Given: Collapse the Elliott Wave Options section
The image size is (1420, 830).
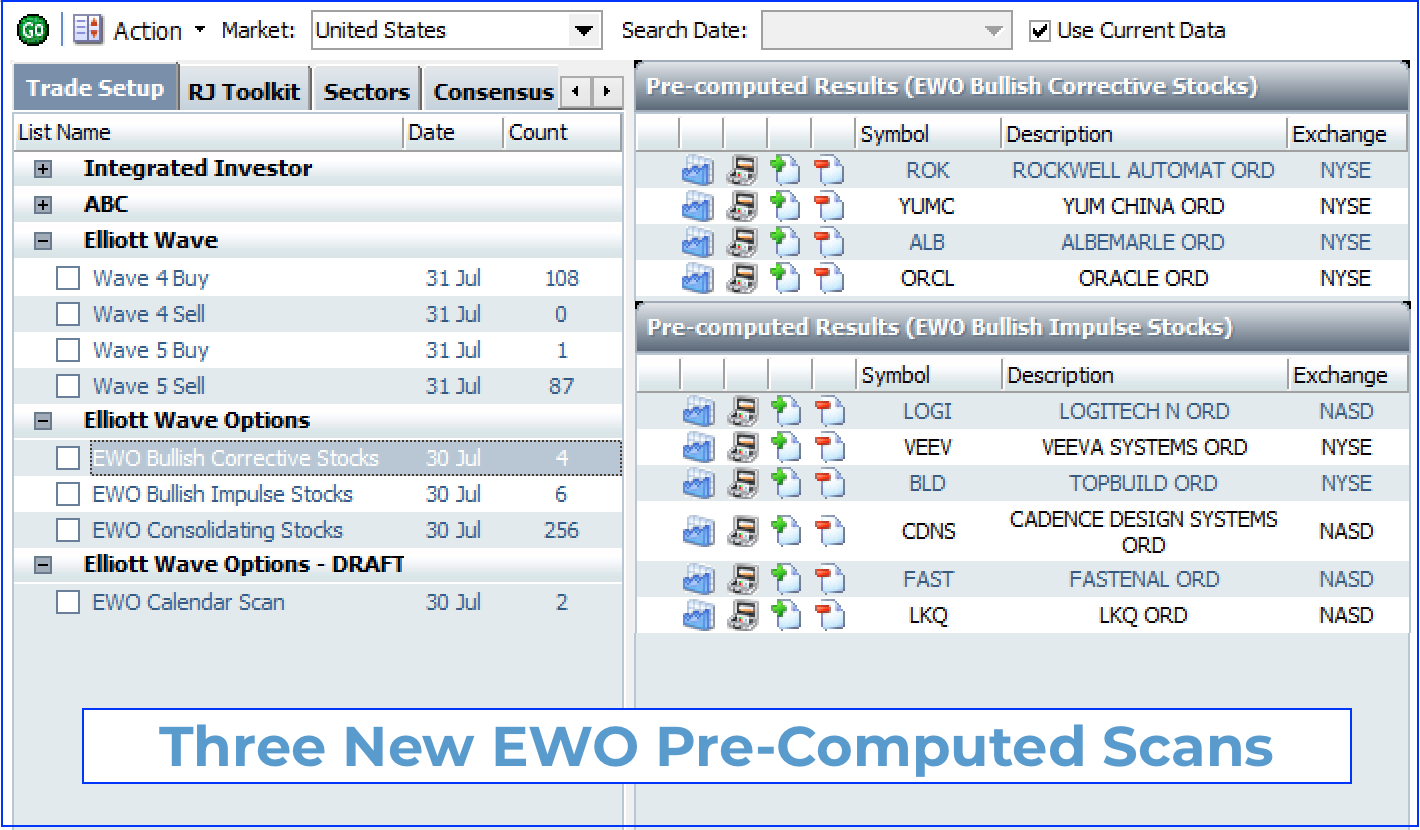Looking at the screenshot, I should tap(40, 420).
